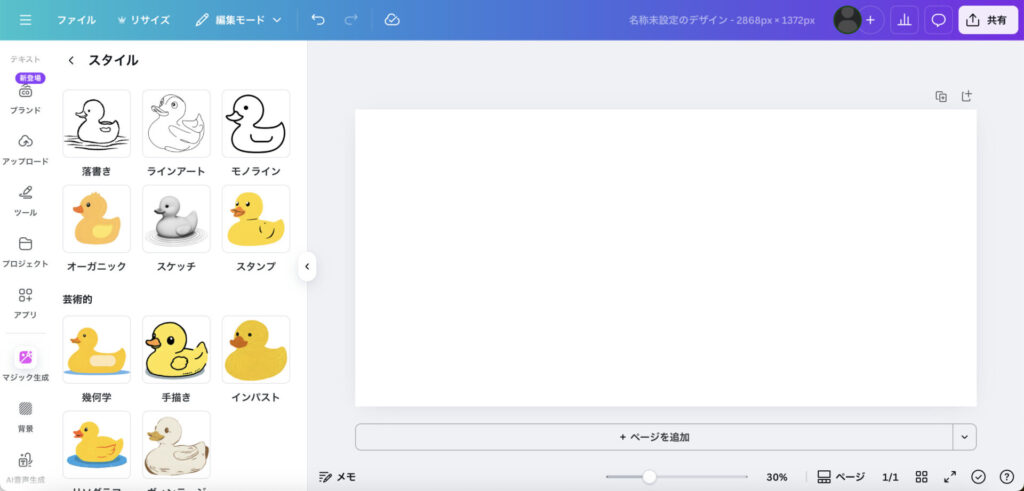Click the 30% zoom level
The height and width of the screenshot is (491, 1024).
[776, 477]
